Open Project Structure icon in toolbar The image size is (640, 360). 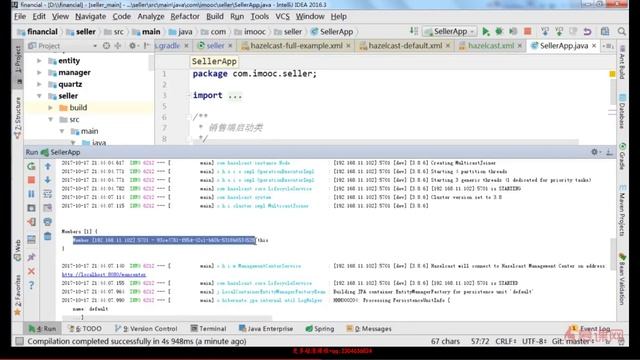coord(605,31)
